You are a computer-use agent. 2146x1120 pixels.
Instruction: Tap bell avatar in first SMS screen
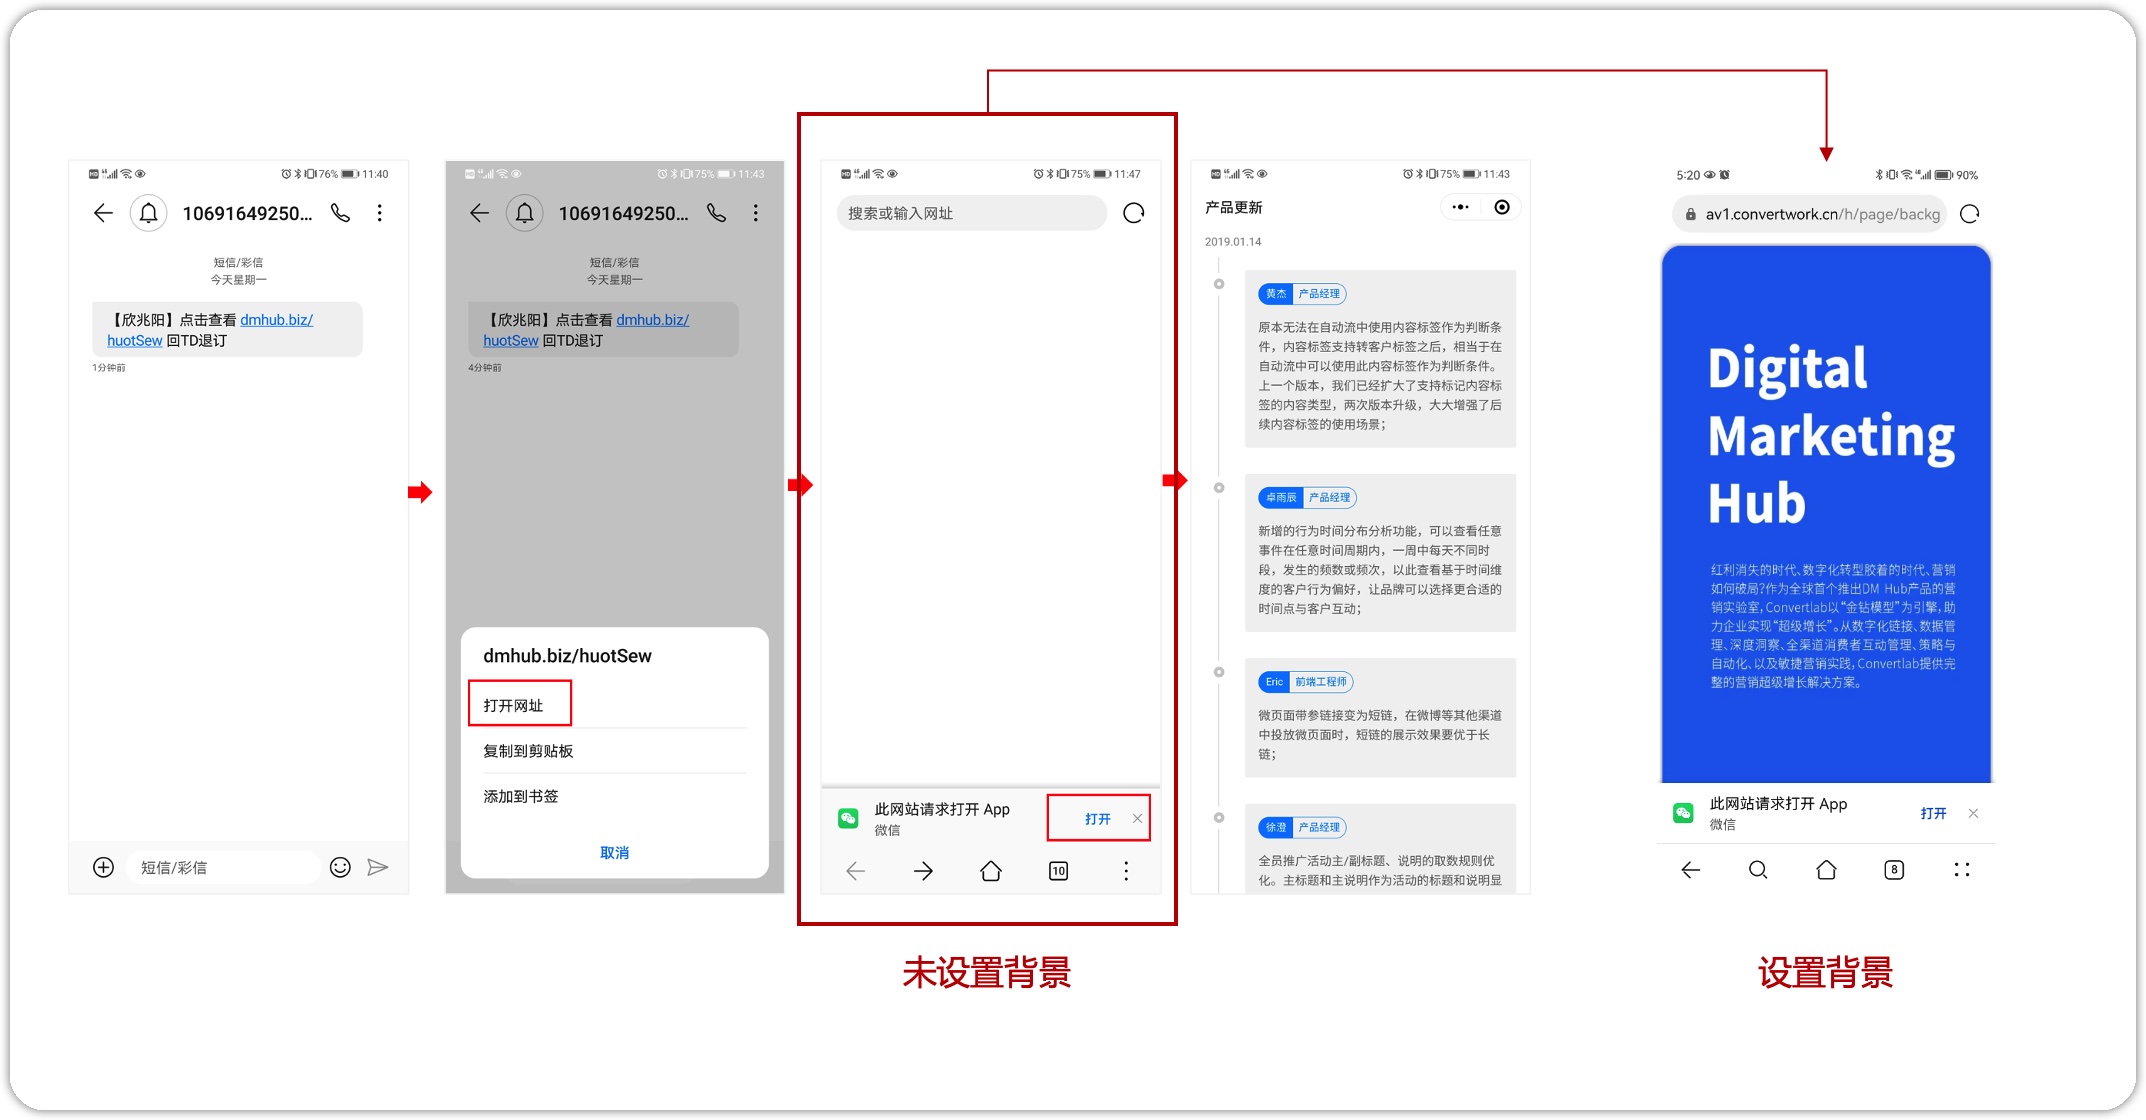coord(148,213)
